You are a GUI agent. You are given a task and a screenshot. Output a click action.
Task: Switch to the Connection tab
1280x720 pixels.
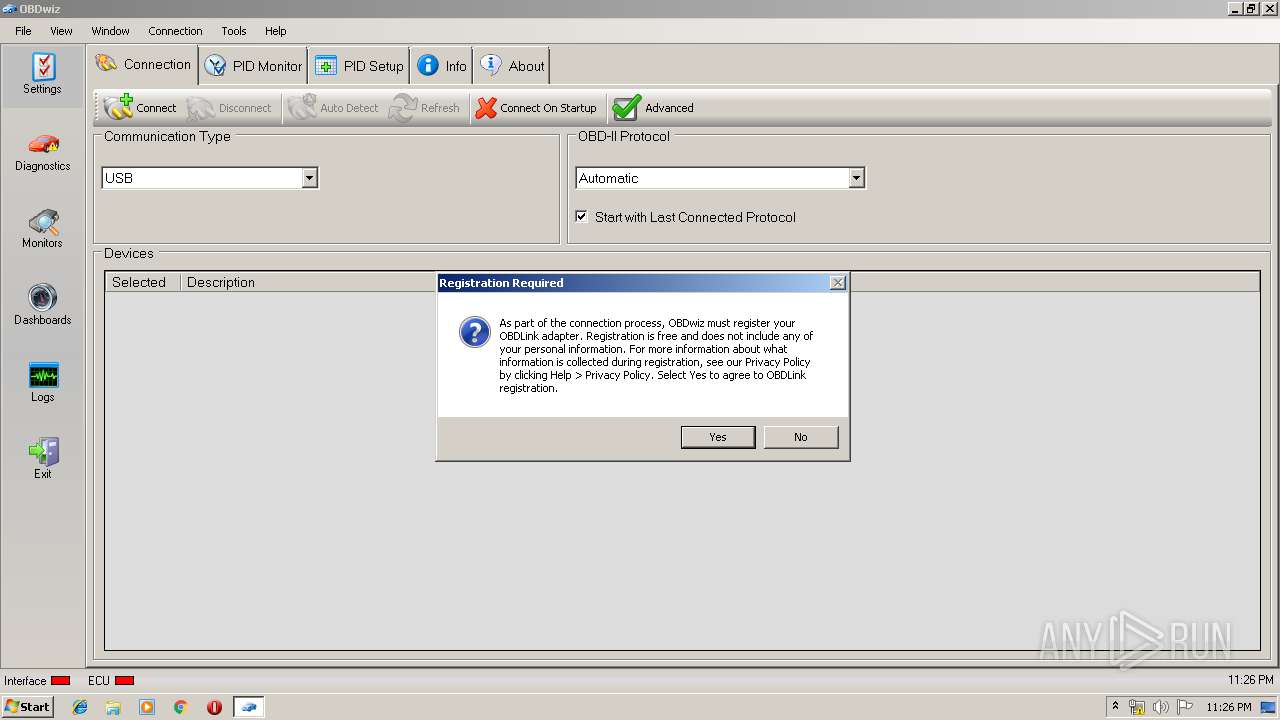click(x=143, y=65)
